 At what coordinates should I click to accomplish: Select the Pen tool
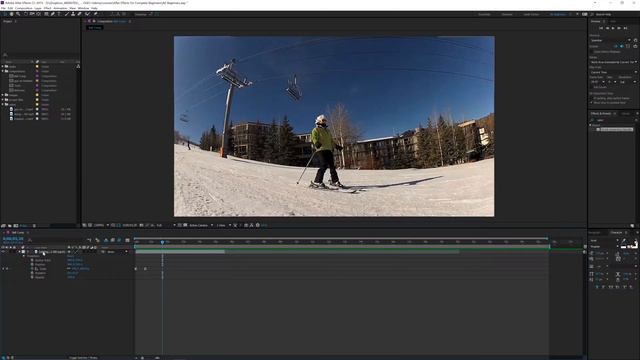pos(53,14)
